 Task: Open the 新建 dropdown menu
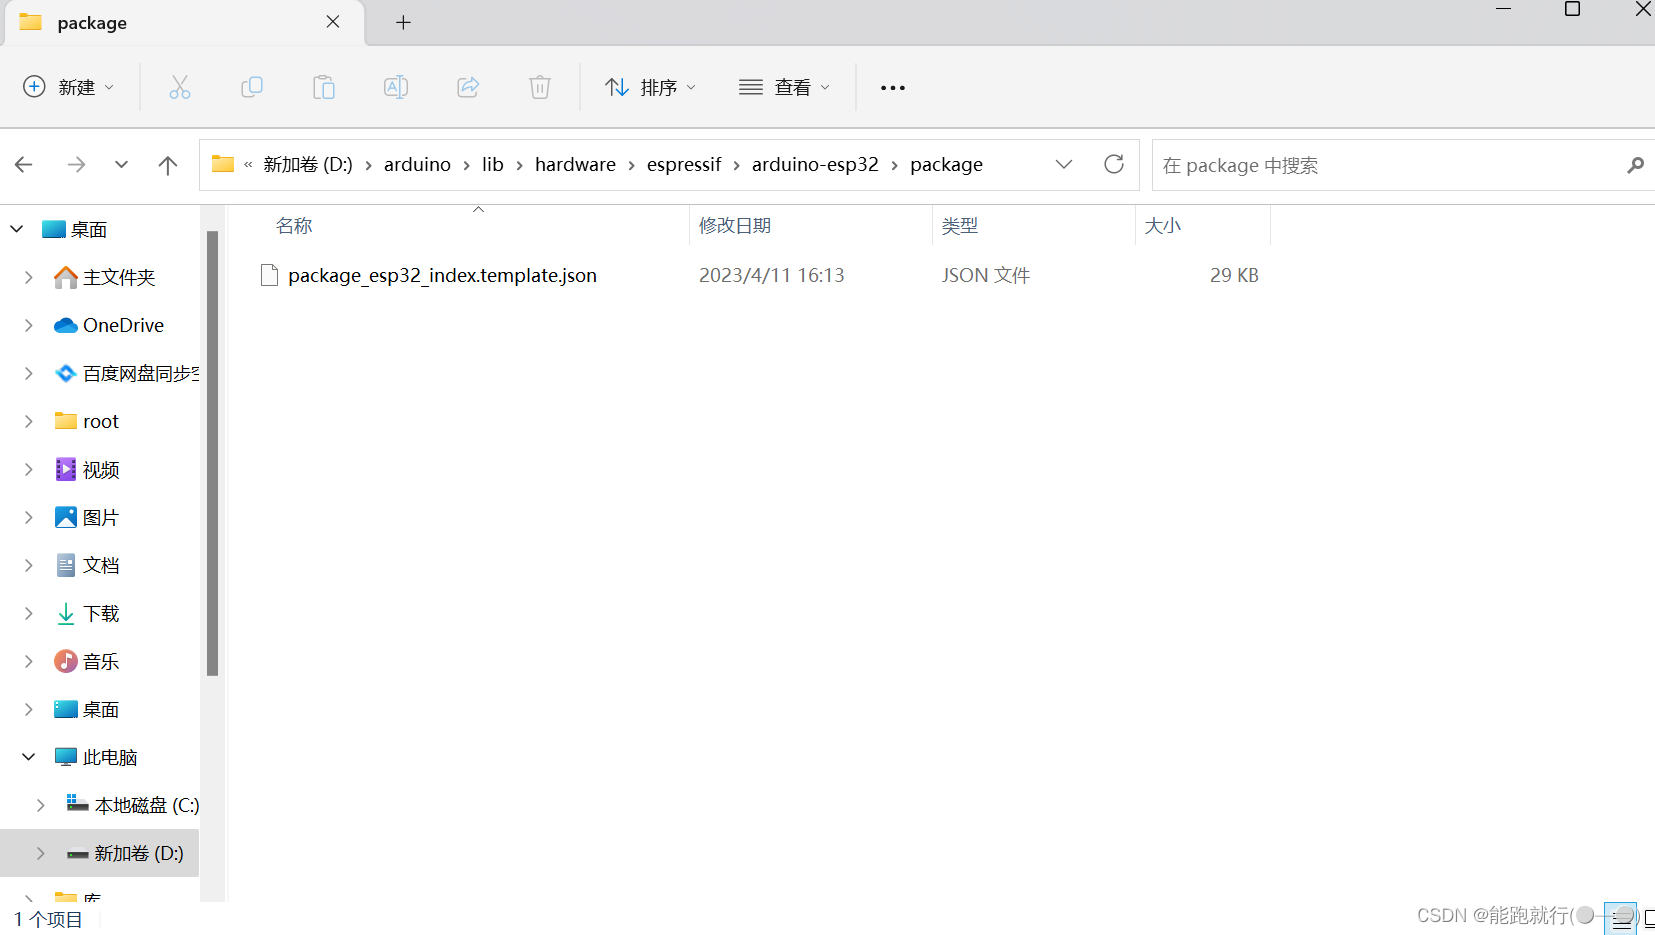tap(68, 87)
